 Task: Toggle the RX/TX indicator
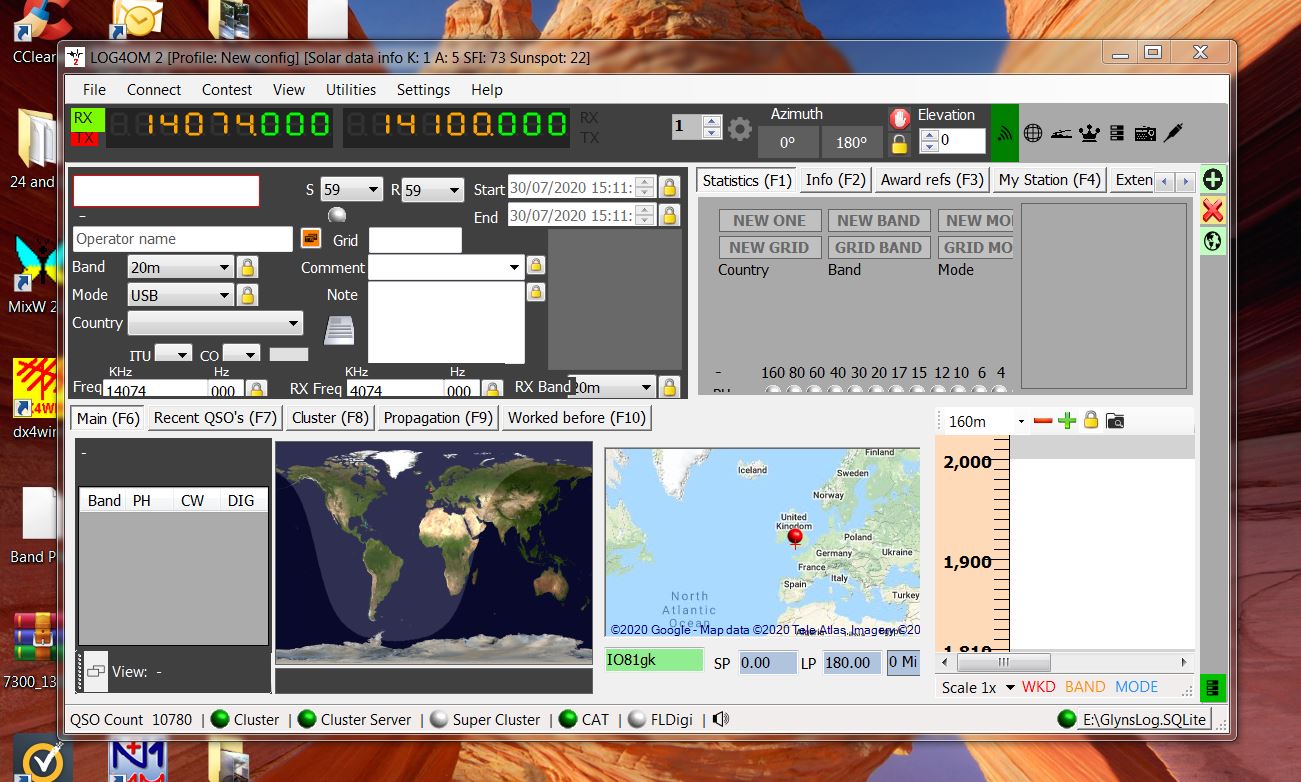(88, 129)
